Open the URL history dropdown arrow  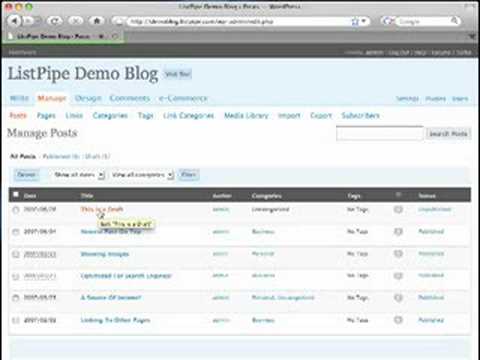tap(364, 21)
